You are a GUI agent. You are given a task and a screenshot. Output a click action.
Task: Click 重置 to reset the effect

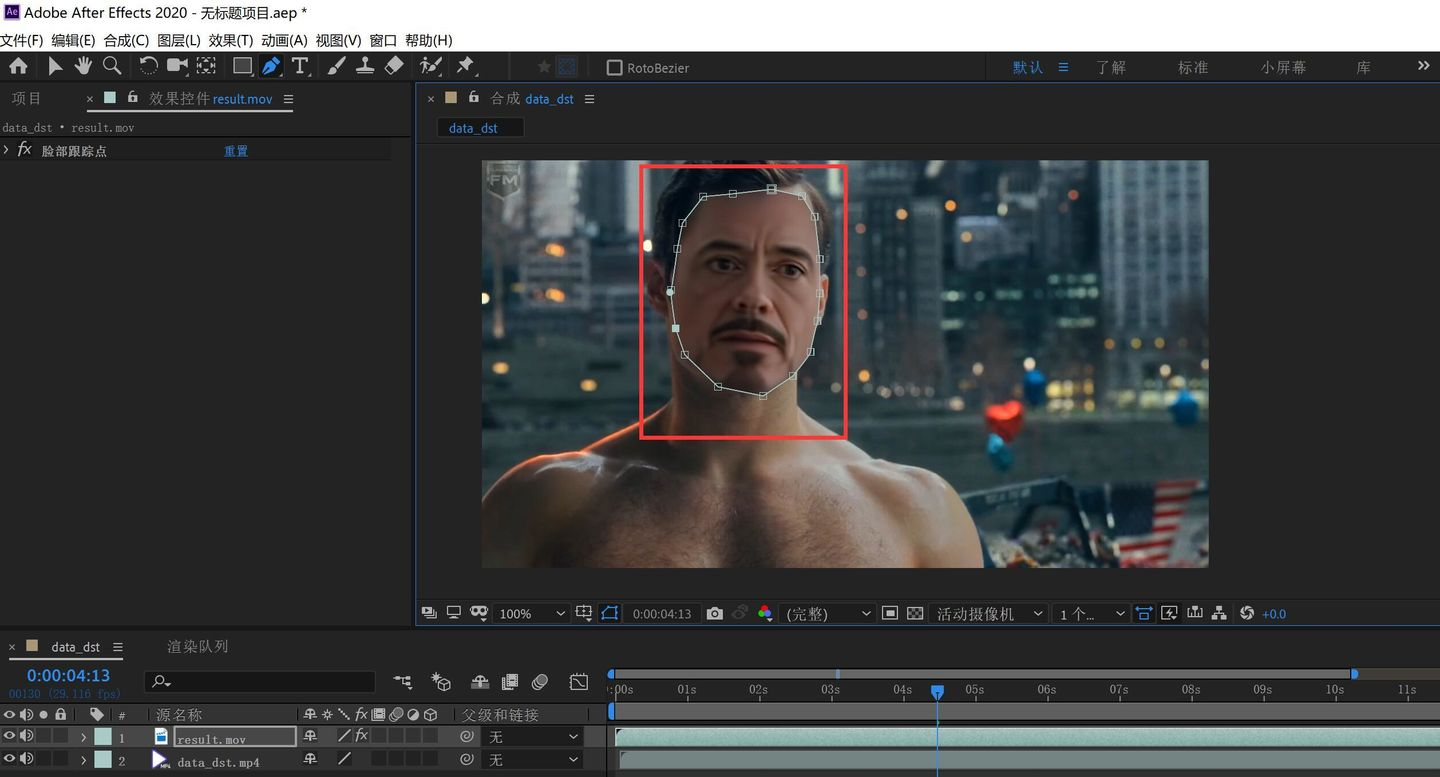[x=236, y=151]
